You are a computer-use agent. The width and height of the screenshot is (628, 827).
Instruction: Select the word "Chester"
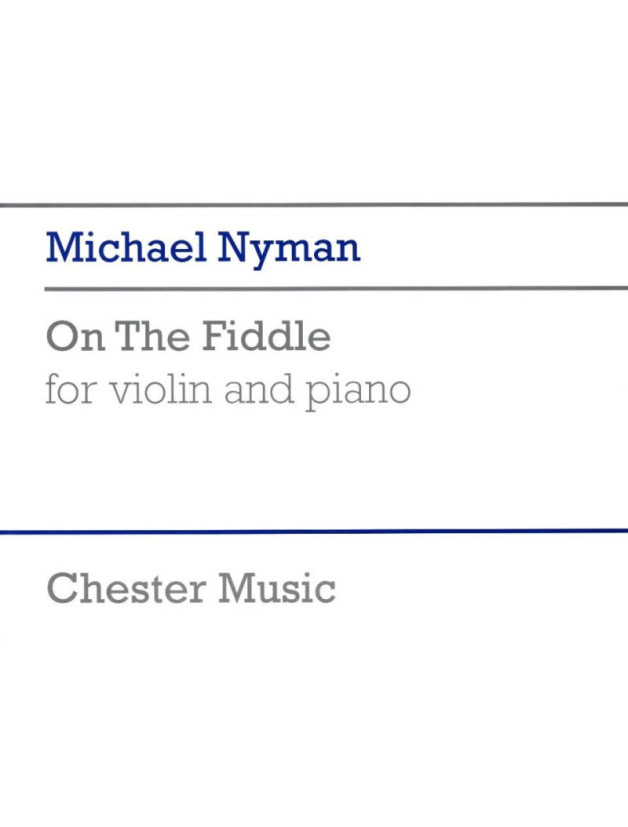click(x=126, y=588)
